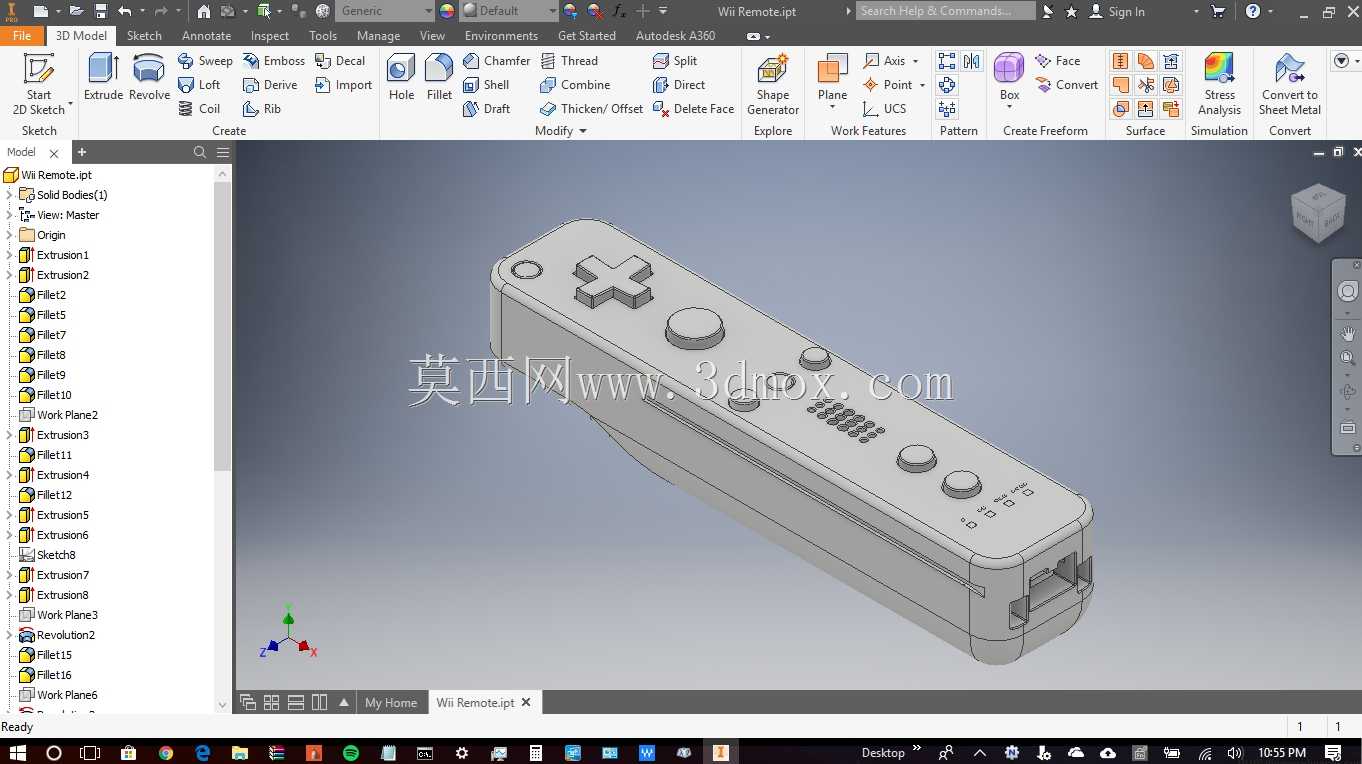Choose the Sweep tool
The image size is (1362, 764).
pos(205,61)
